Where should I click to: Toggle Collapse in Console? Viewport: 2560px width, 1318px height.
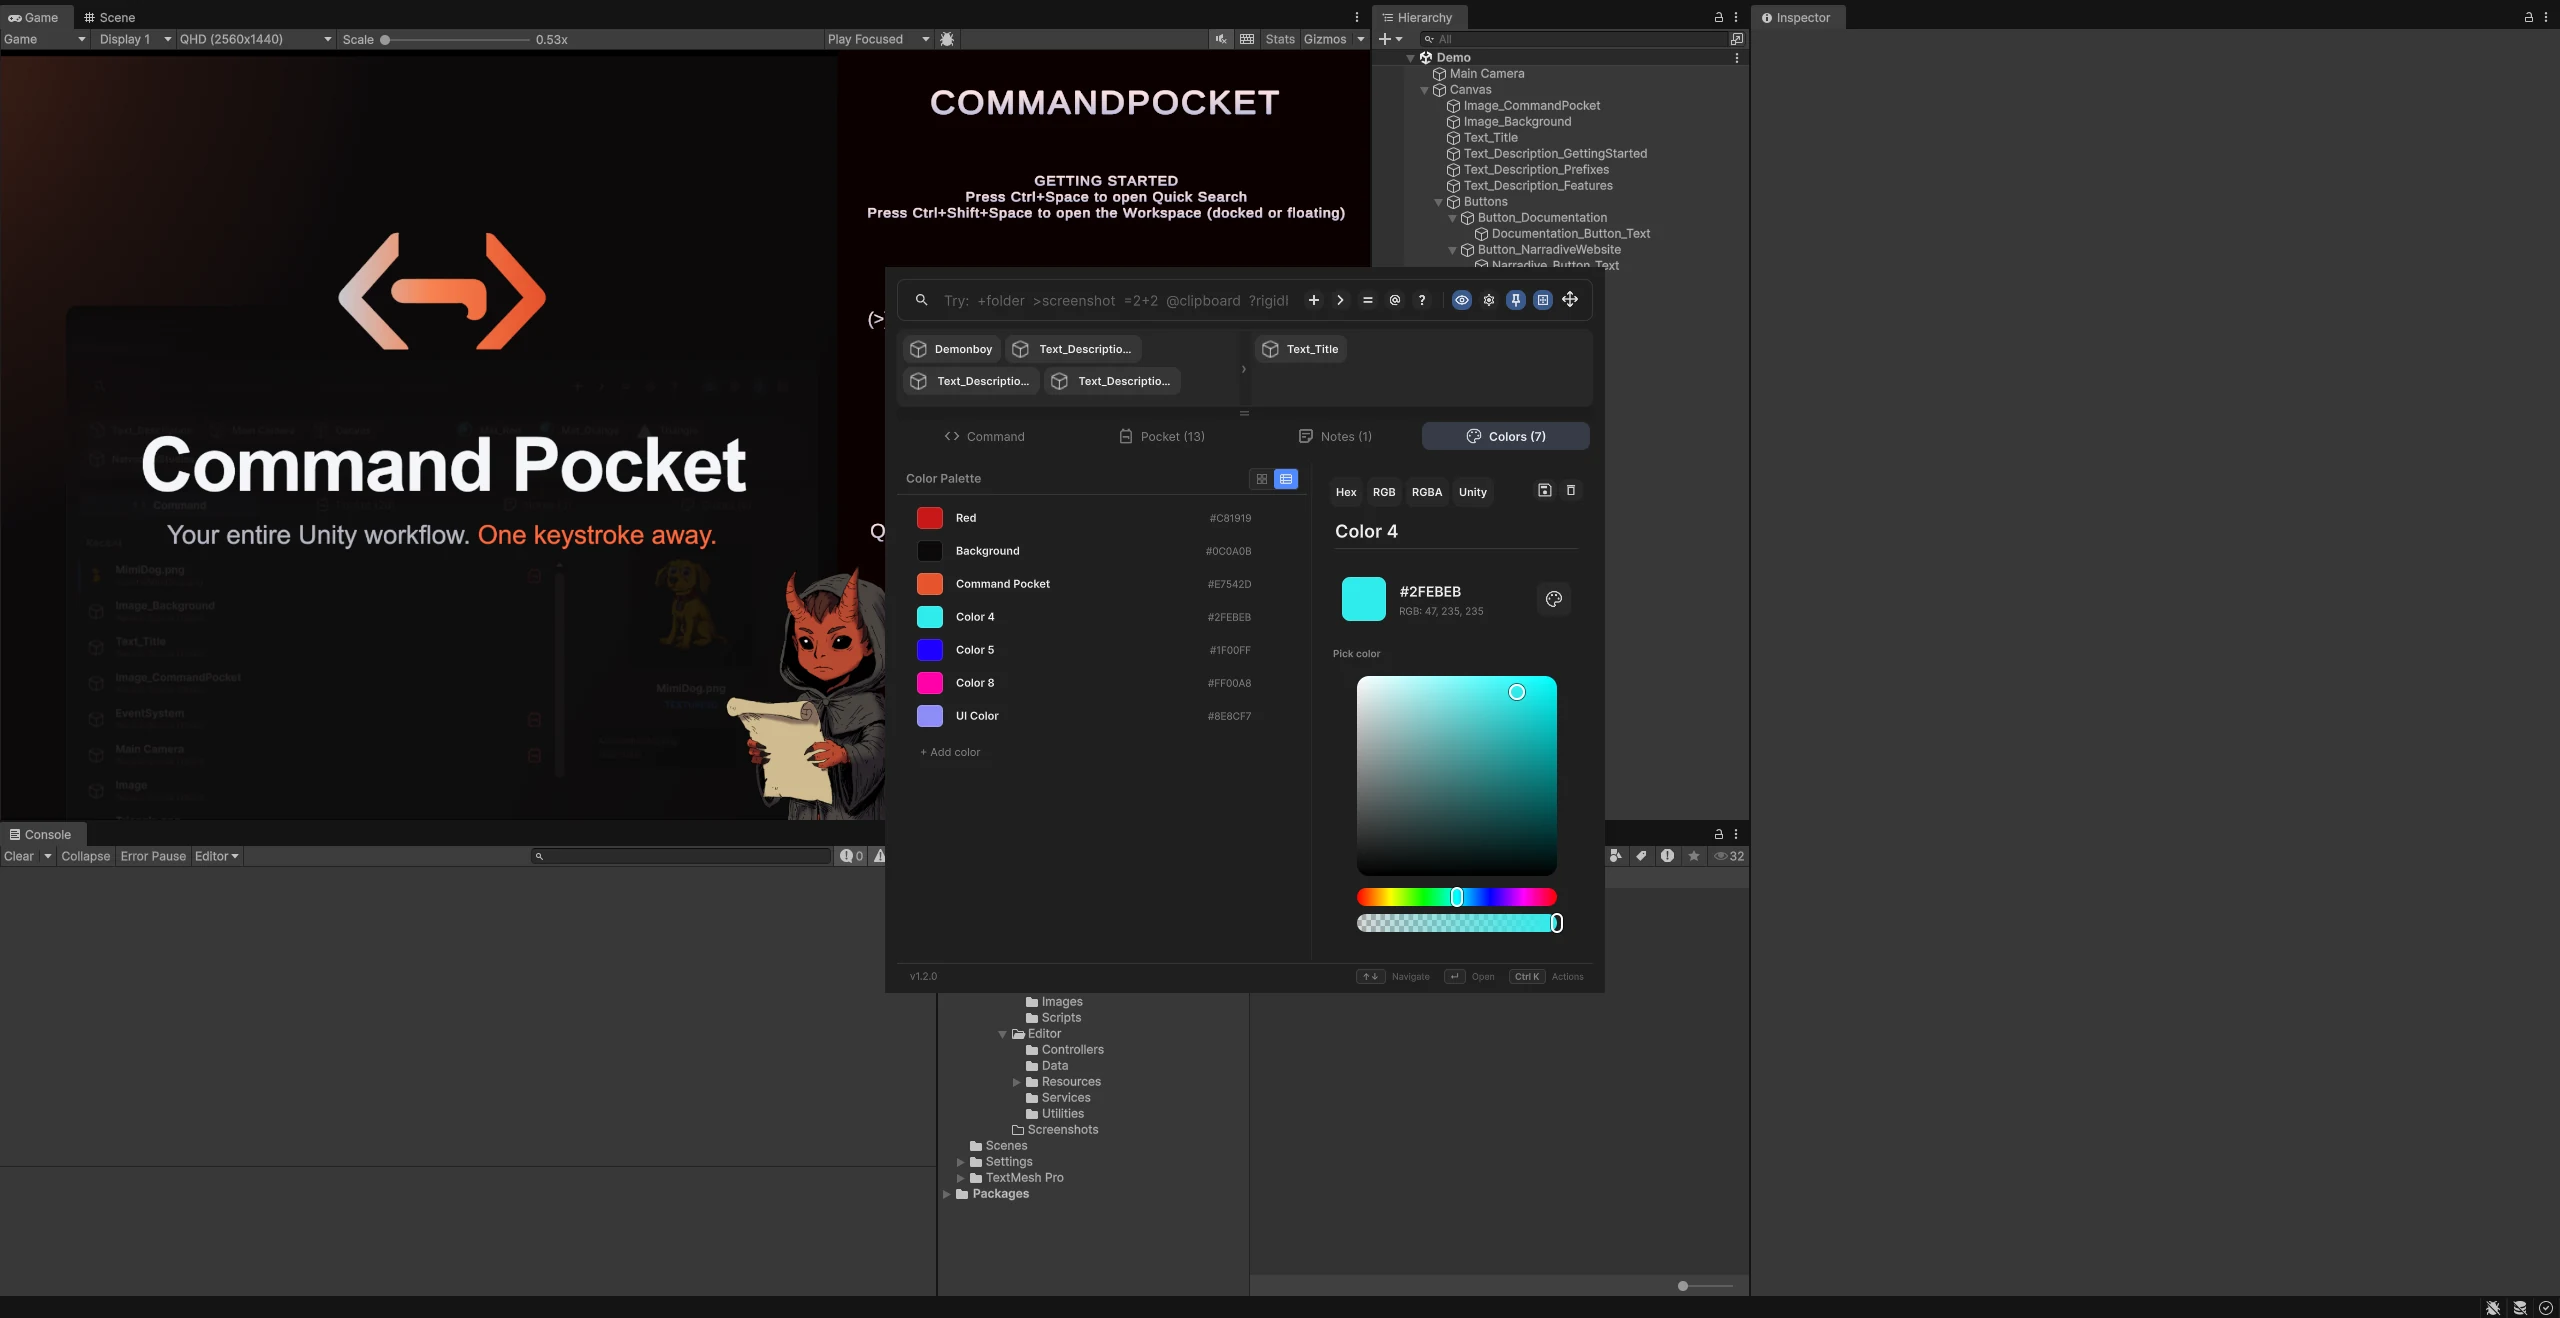pyautogui.click(x=85, y=856)
